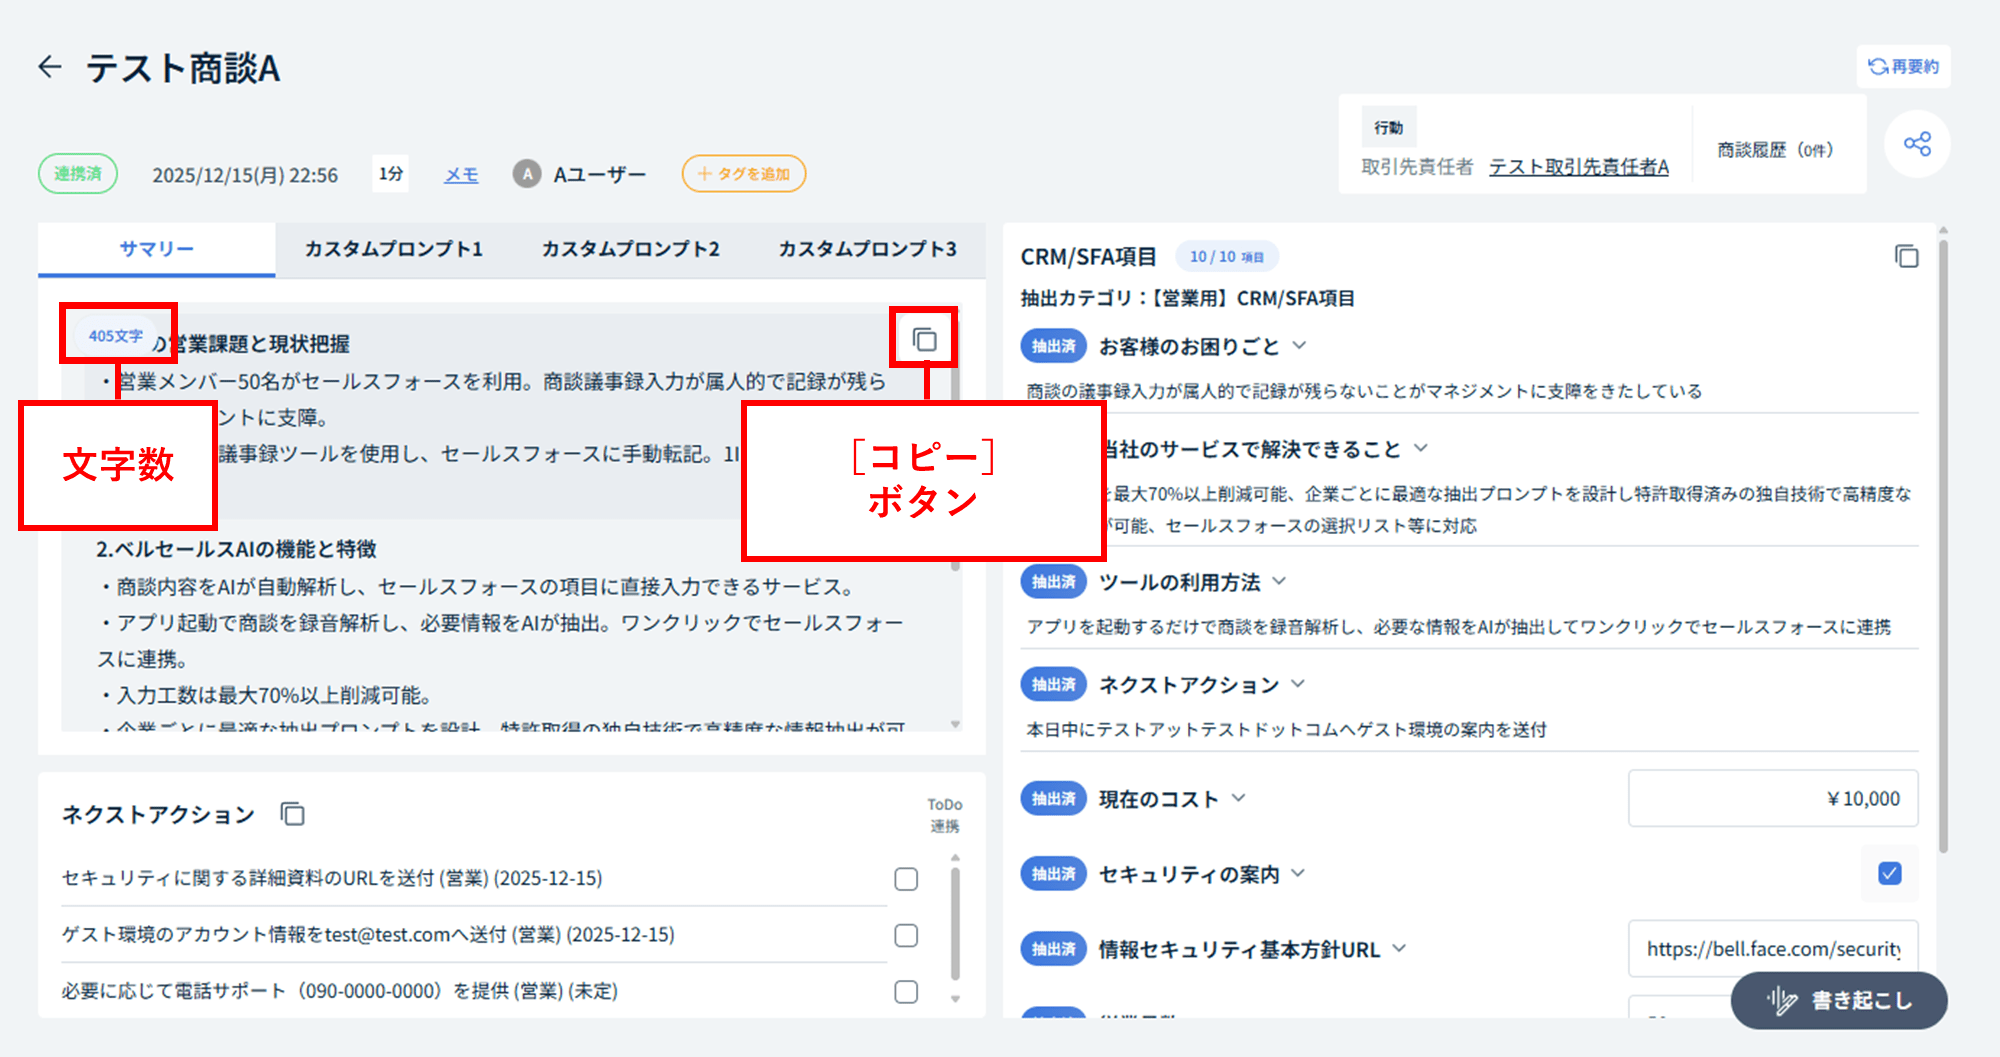
Task: Expand the 現在のコスト chevron
Action: point(1239,798)
